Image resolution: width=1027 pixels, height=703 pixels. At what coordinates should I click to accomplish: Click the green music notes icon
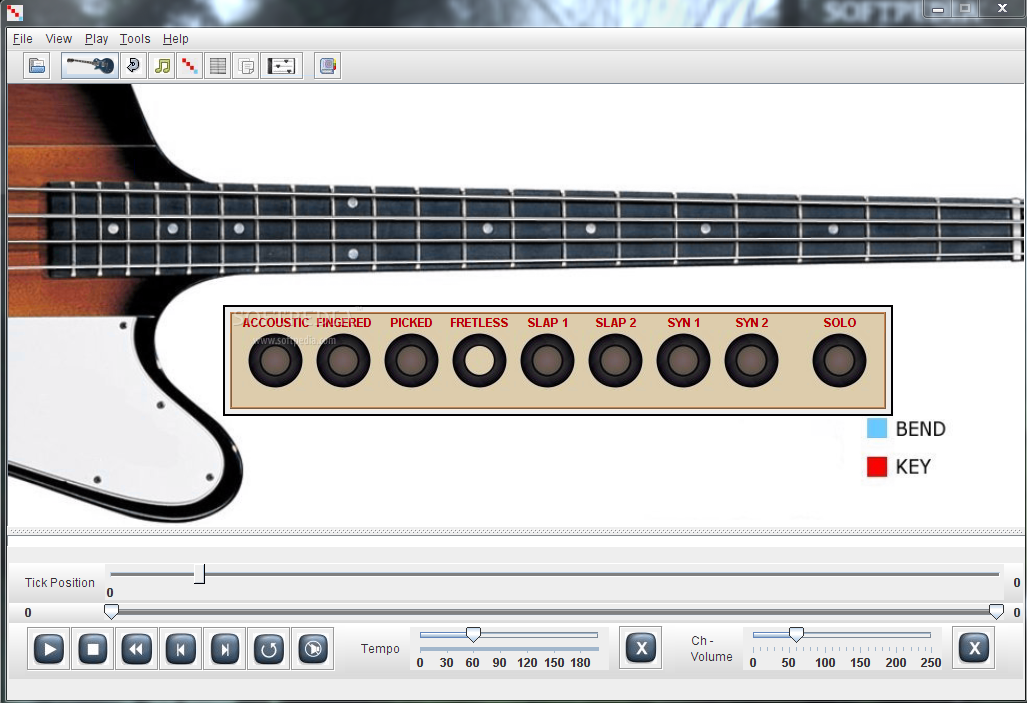(x=162, y=66)
